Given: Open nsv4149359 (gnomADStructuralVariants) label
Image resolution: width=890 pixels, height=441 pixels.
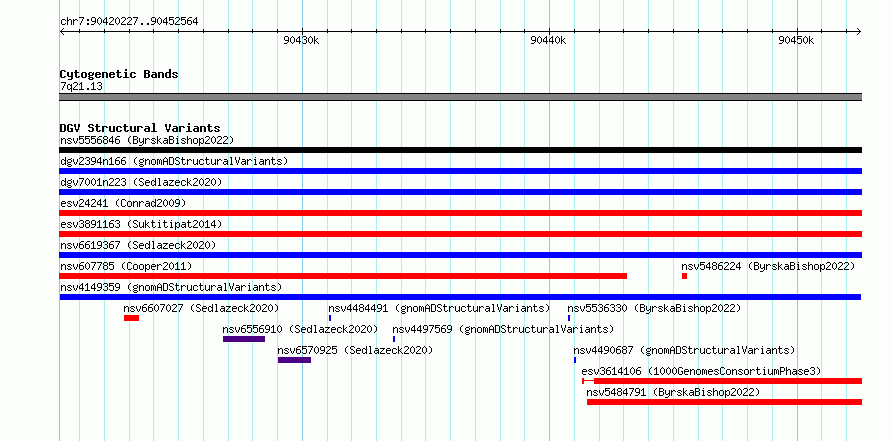Looking at the screenshot, I should coord(171,287).
